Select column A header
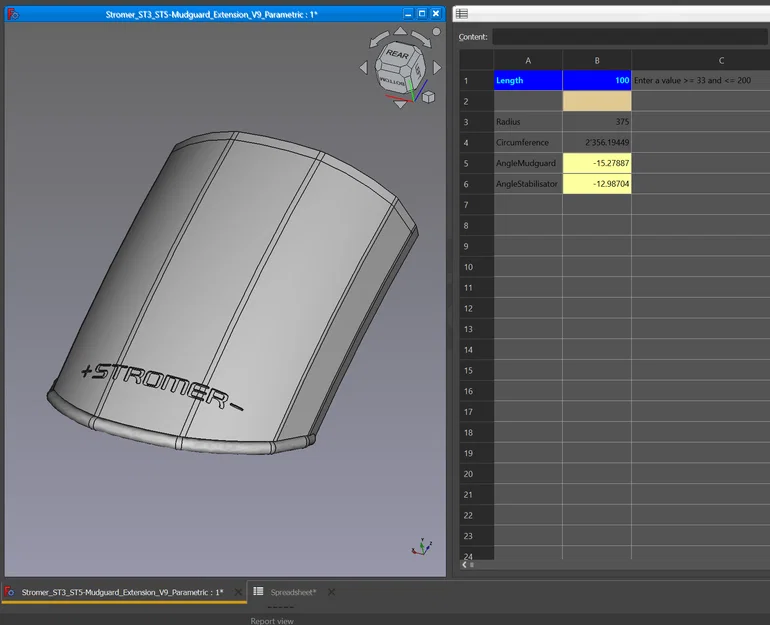Viewport: 770px width, 625px height. click(x=528, y=60)
